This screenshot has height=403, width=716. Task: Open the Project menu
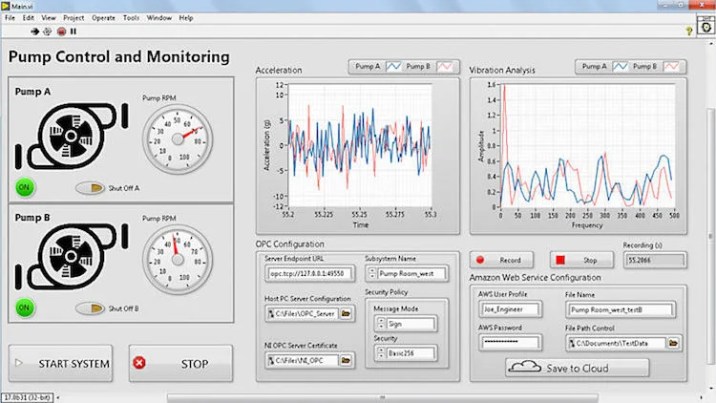click(74, 18)
